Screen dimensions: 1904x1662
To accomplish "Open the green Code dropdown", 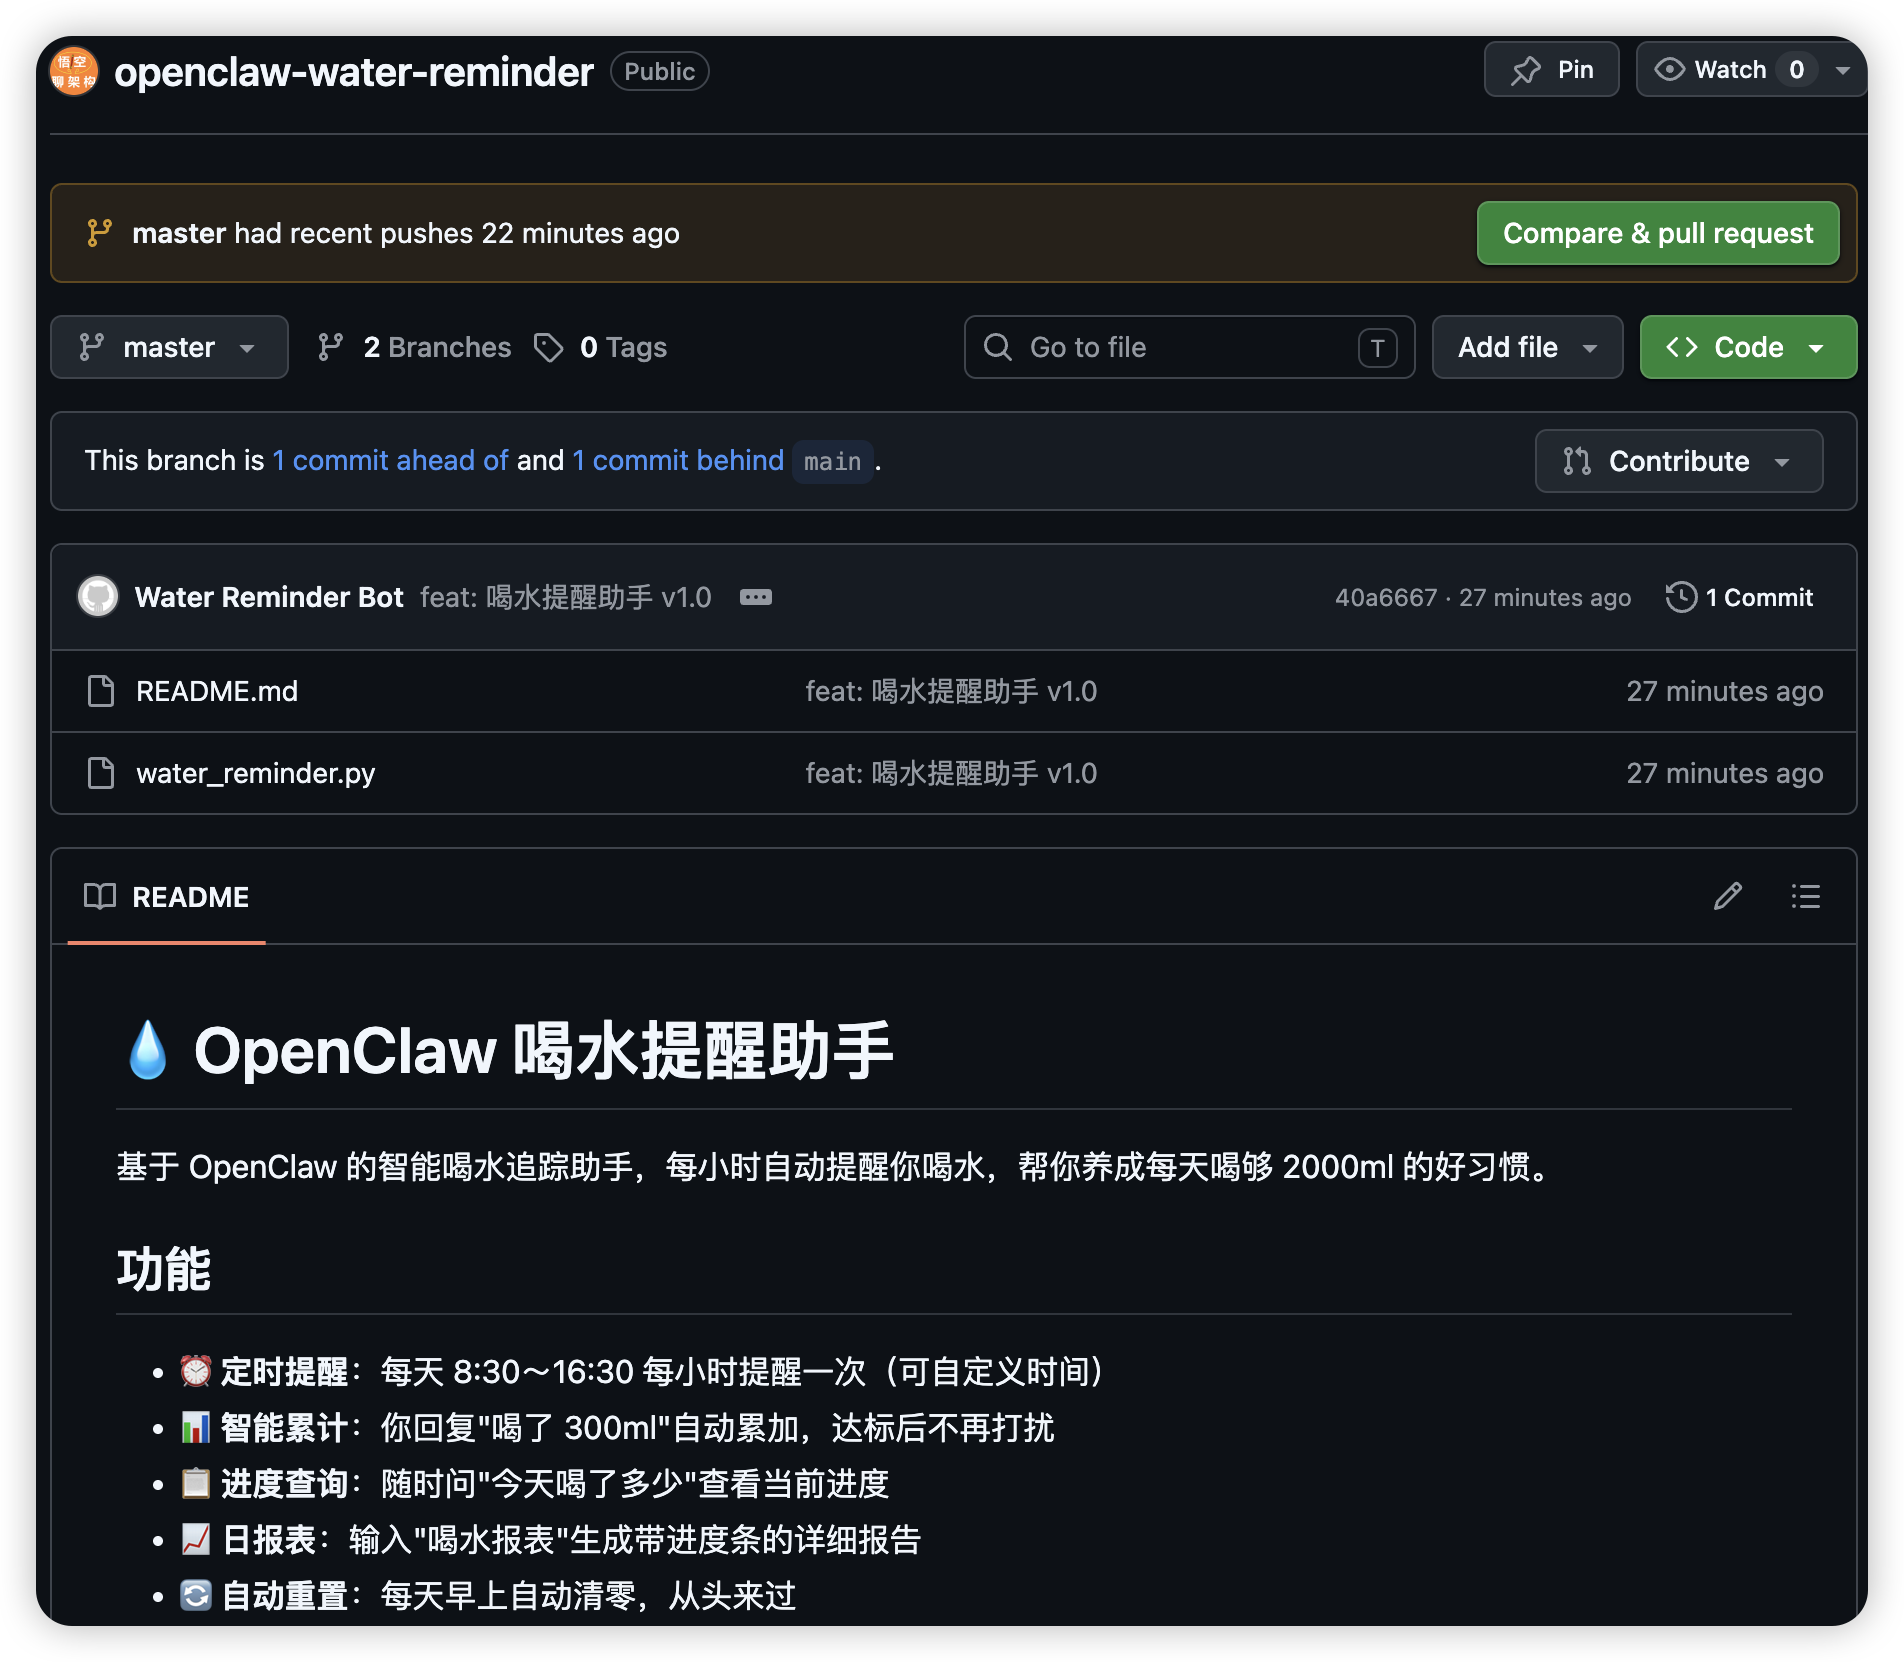I will pyautogui.click(x=1747, y=347).
